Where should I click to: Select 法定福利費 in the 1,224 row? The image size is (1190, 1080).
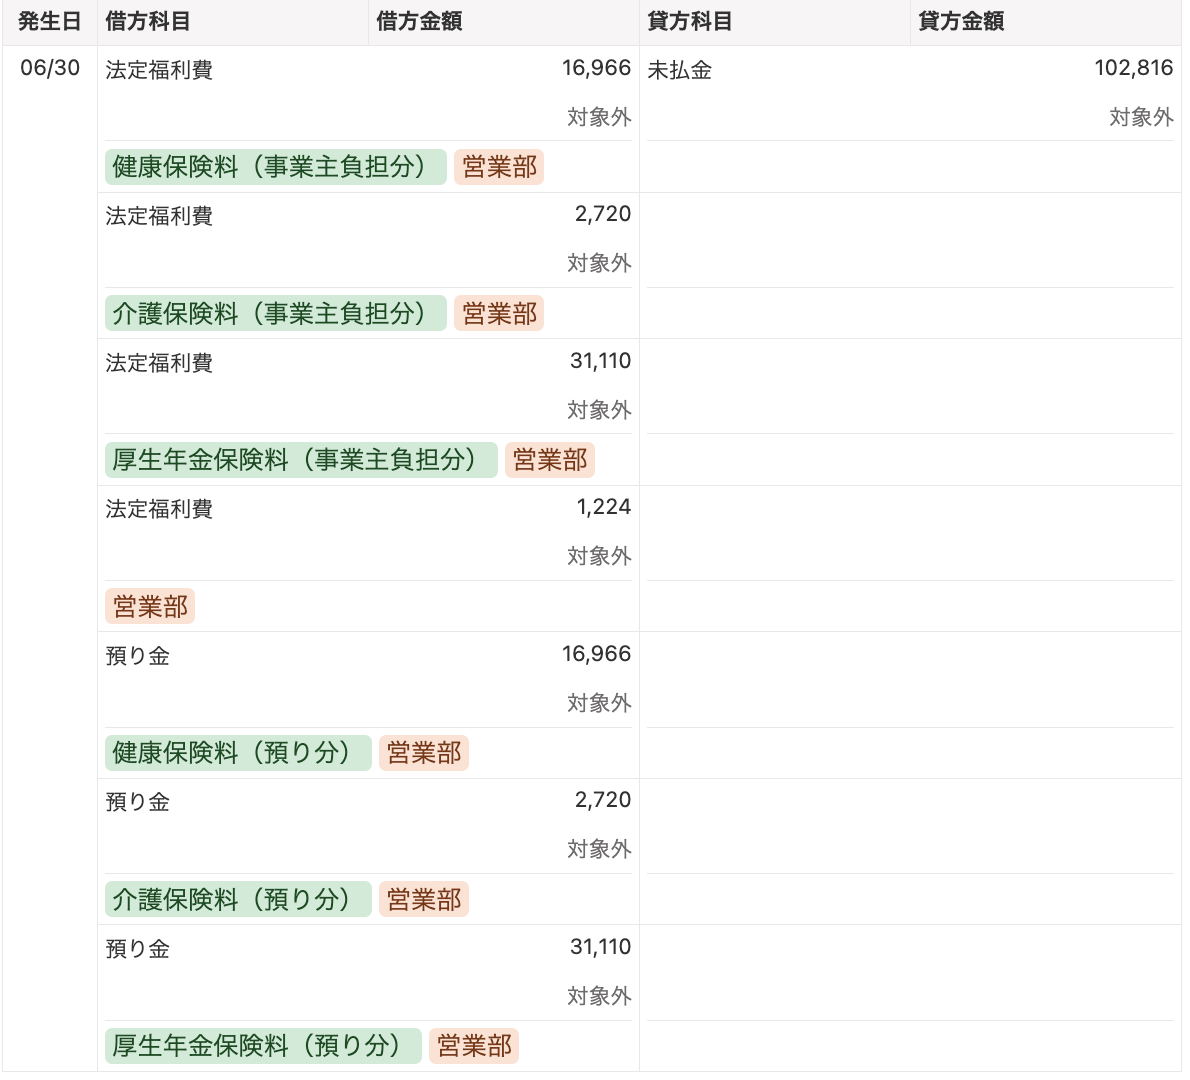pyautogui.click(x=159, y=509)
